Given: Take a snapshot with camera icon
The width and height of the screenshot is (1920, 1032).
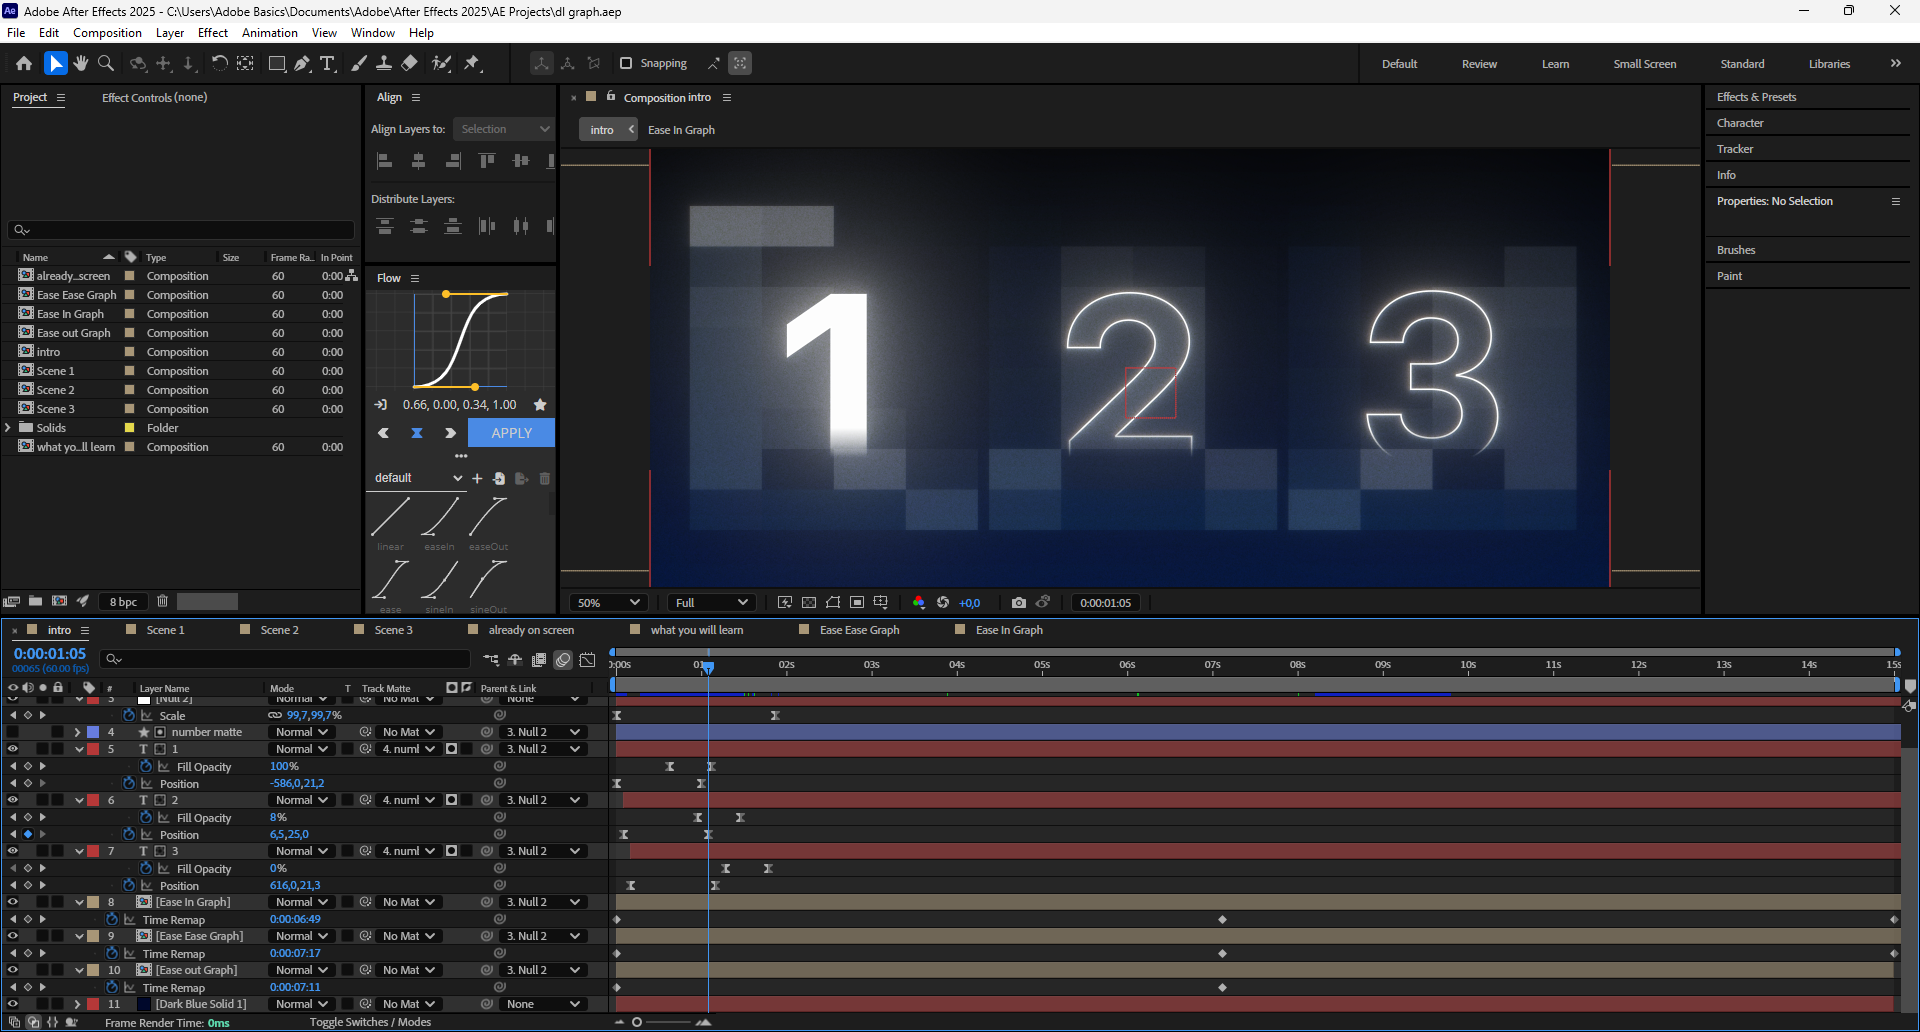Looking at the screenshot, I should [x=1018, y=603].
